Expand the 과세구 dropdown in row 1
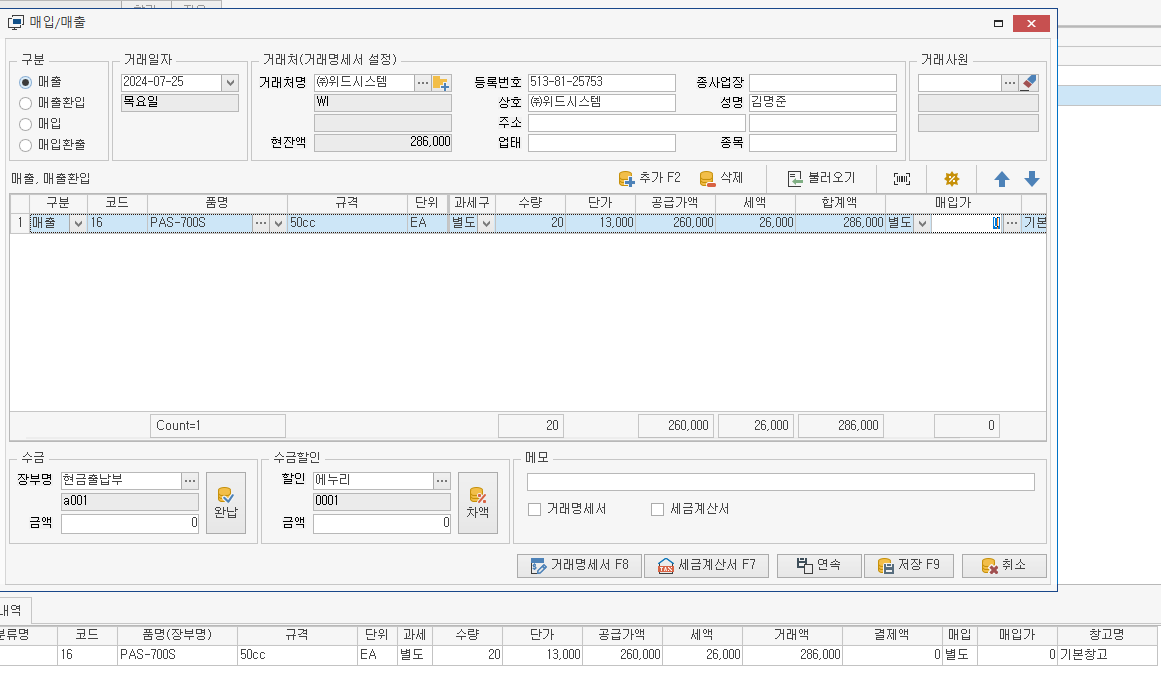Viewport: 1161px width, 697px height. (486, 223)
